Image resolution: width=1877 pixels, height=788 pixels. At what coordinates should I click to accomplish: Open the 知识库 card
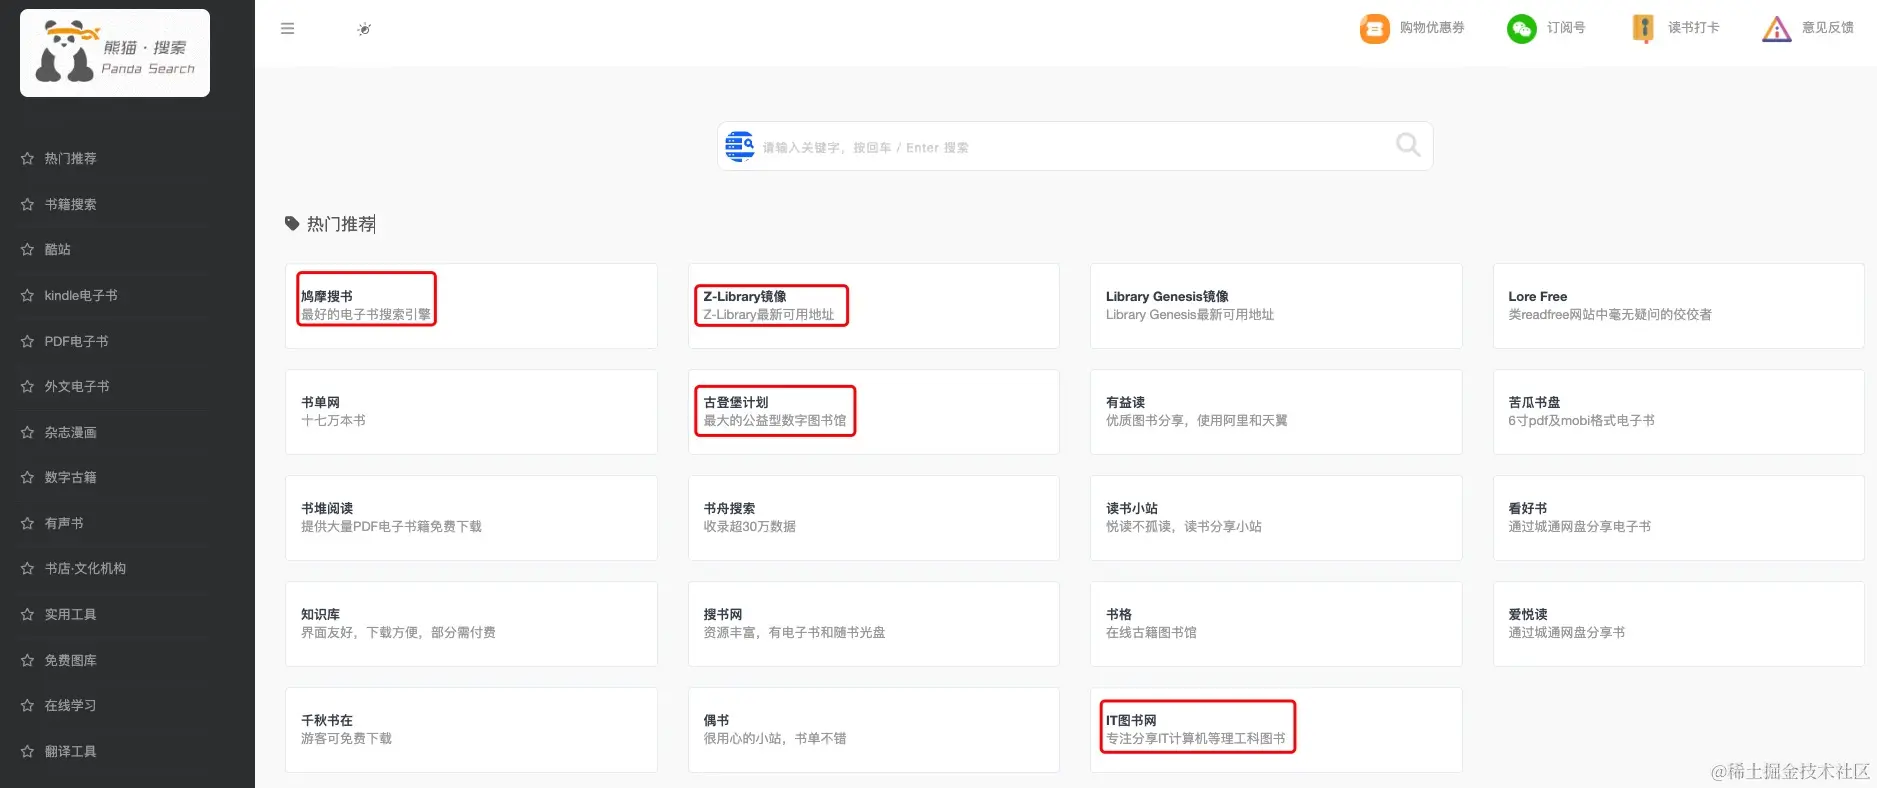tap(471, 624)
